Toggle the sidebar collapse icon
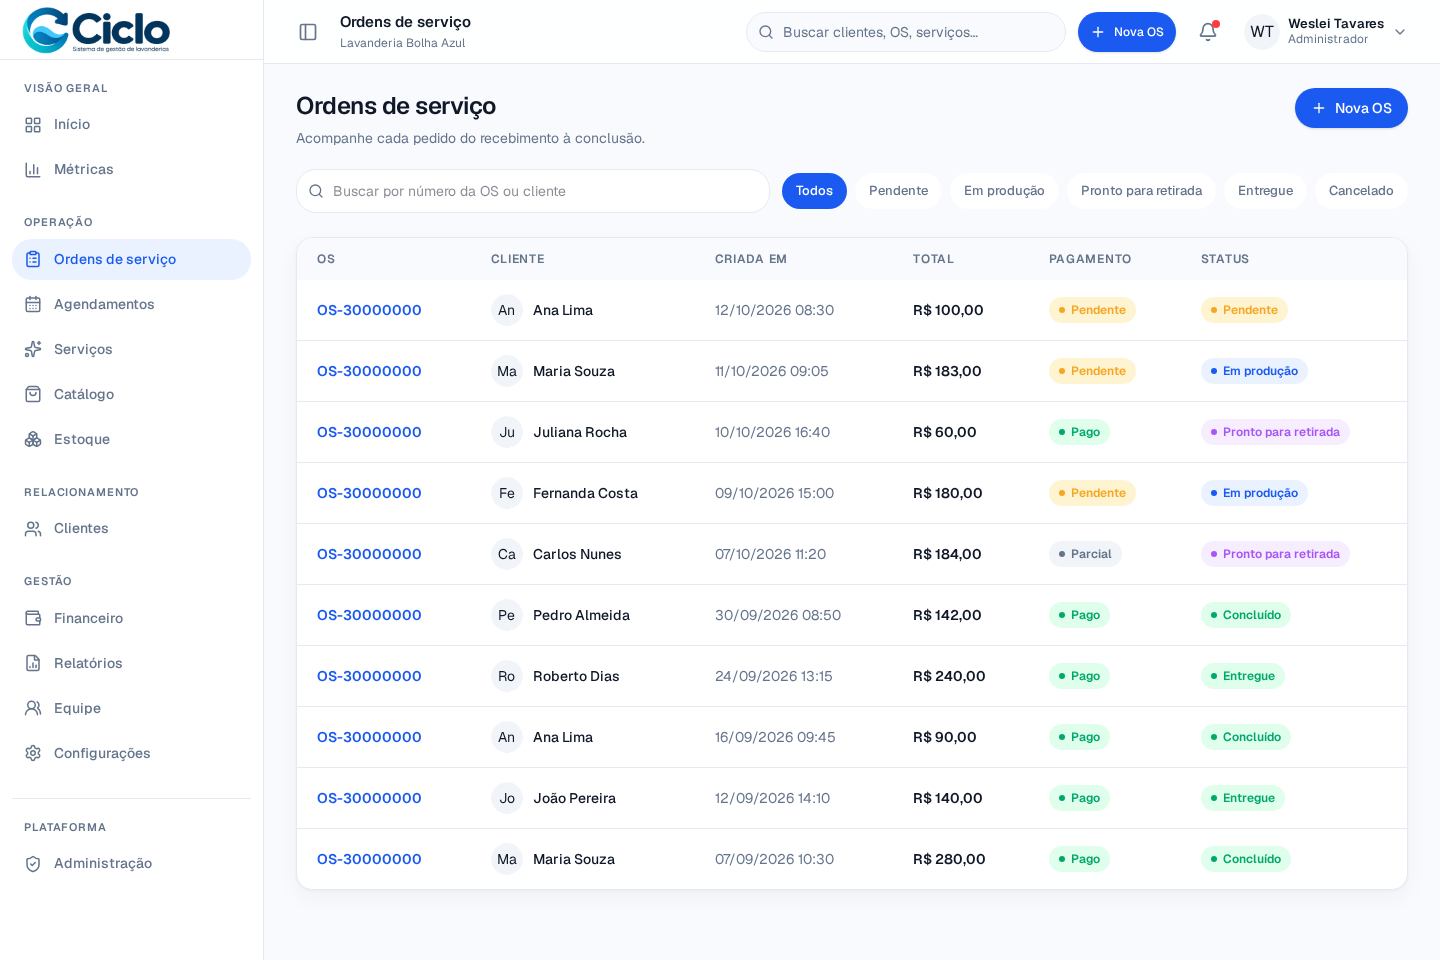 pos(308,32)
